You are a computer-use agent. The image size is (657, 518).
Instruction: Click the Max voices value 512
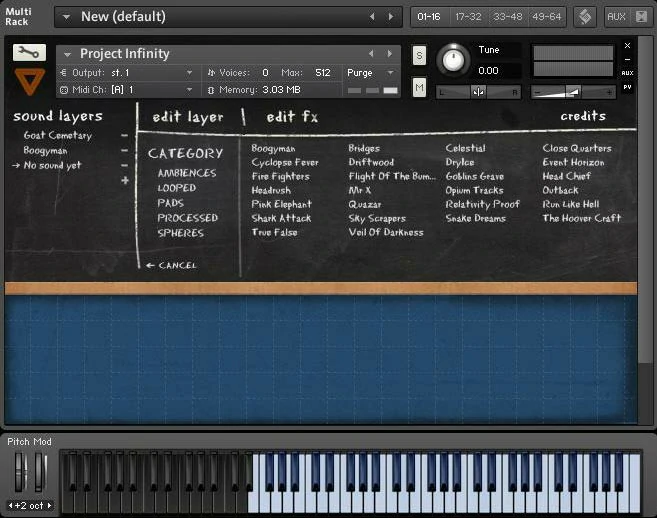point(323,73)
